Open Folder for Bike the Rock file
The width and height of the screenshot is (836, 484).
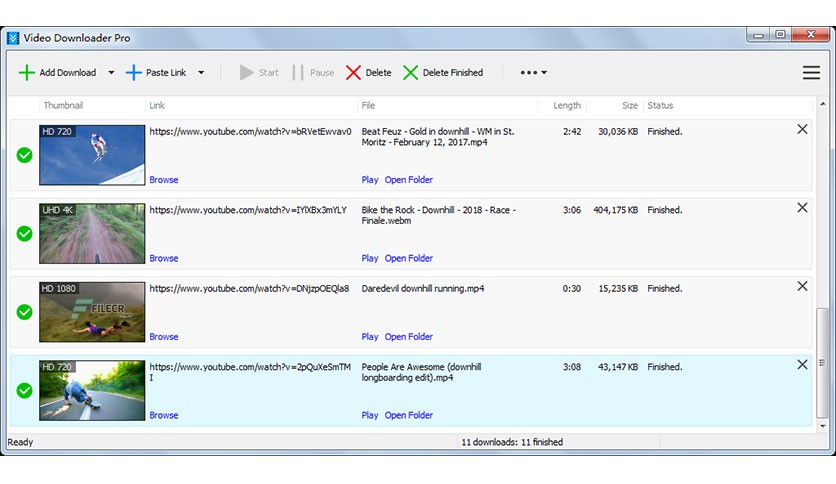(x=408, y=259)
